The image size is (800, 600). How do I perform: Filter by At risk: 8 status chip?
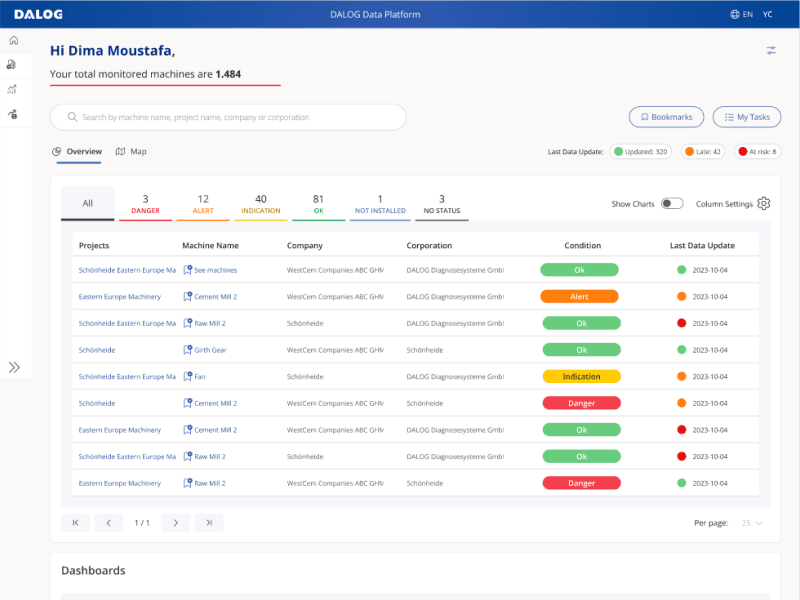[757, 152]
